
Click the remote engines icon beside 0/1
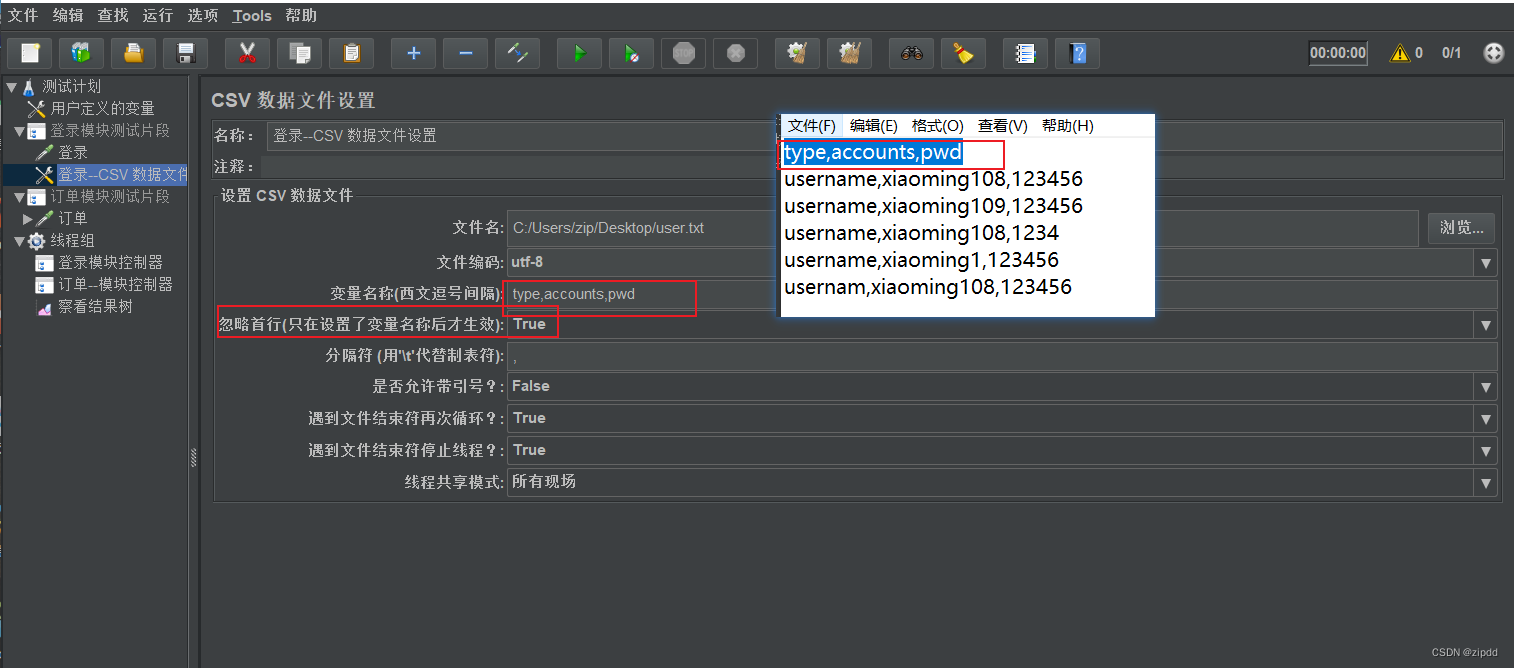tap(1493, 53)
